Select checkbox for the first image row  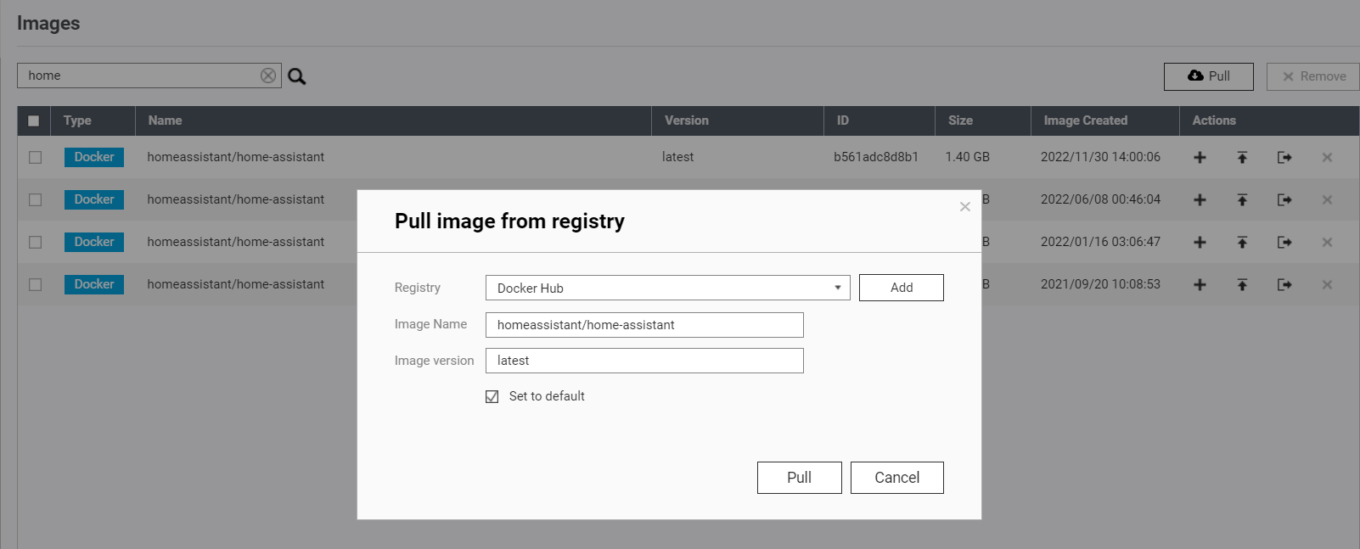point(35,157)
